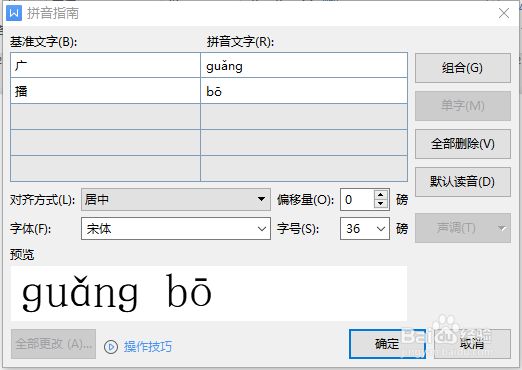Open the 字体 combo box showing 宋体

click(x=176, y=229)
